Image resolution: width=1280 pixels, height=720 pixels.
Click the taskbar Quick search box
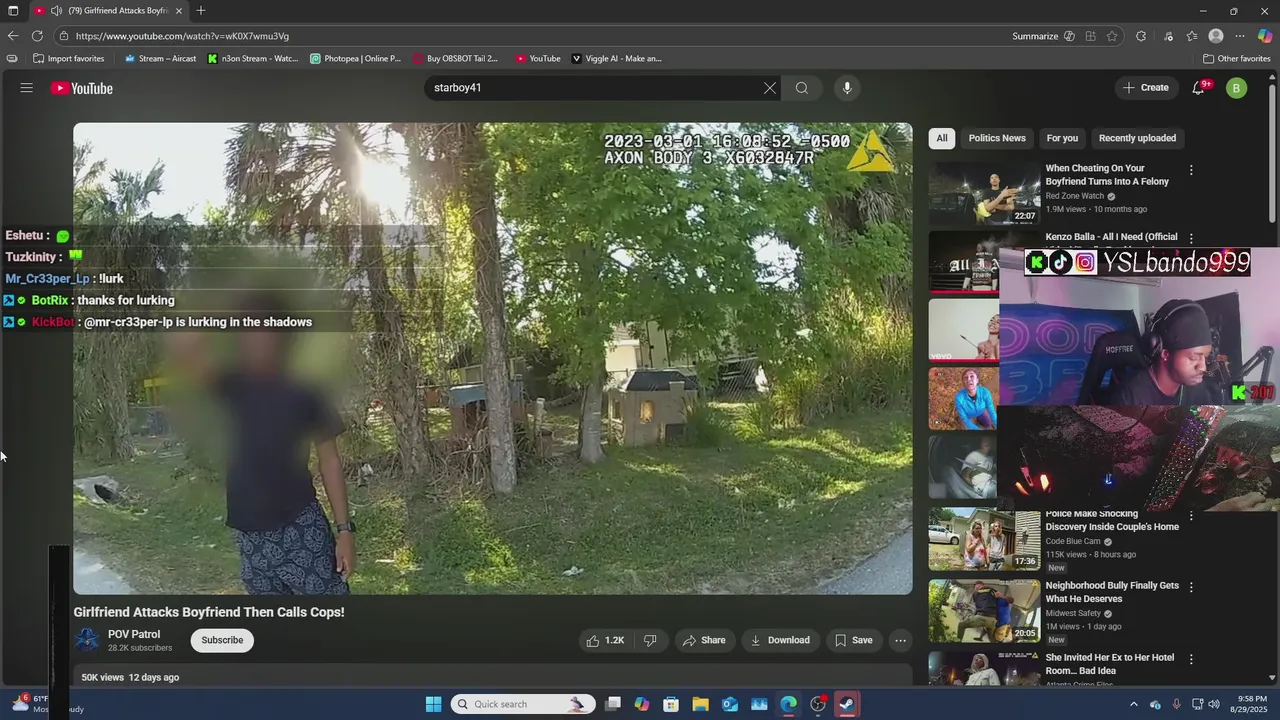[x=523, y=704]
